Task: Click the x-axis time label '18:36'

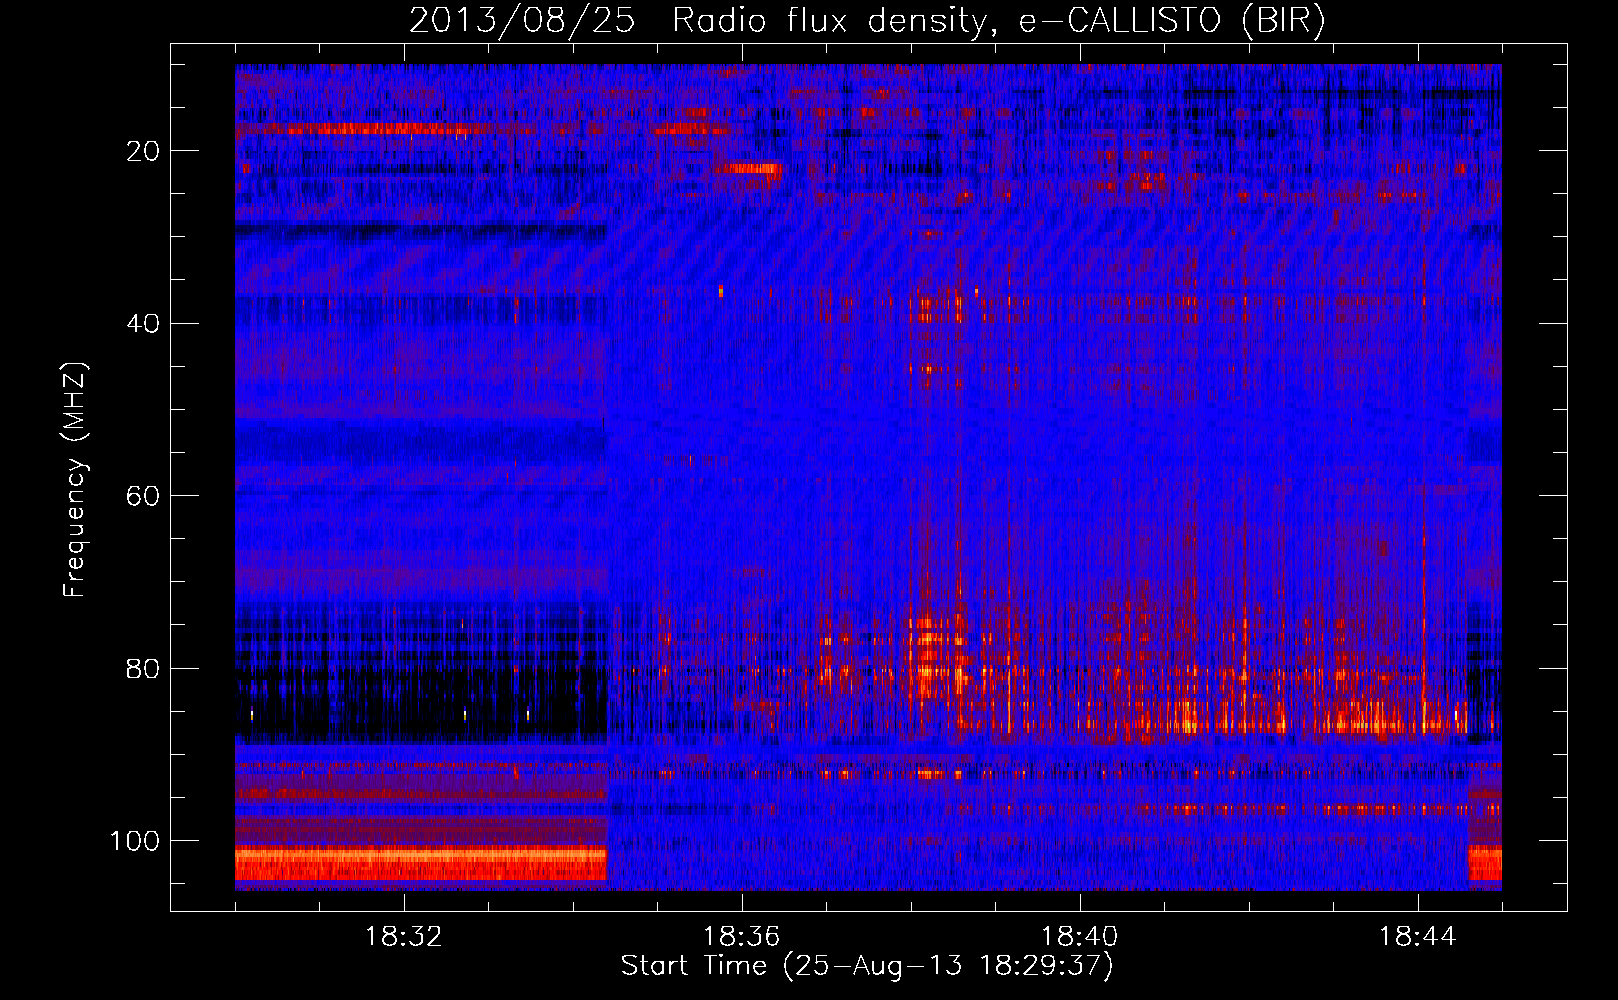Action: 742,937
